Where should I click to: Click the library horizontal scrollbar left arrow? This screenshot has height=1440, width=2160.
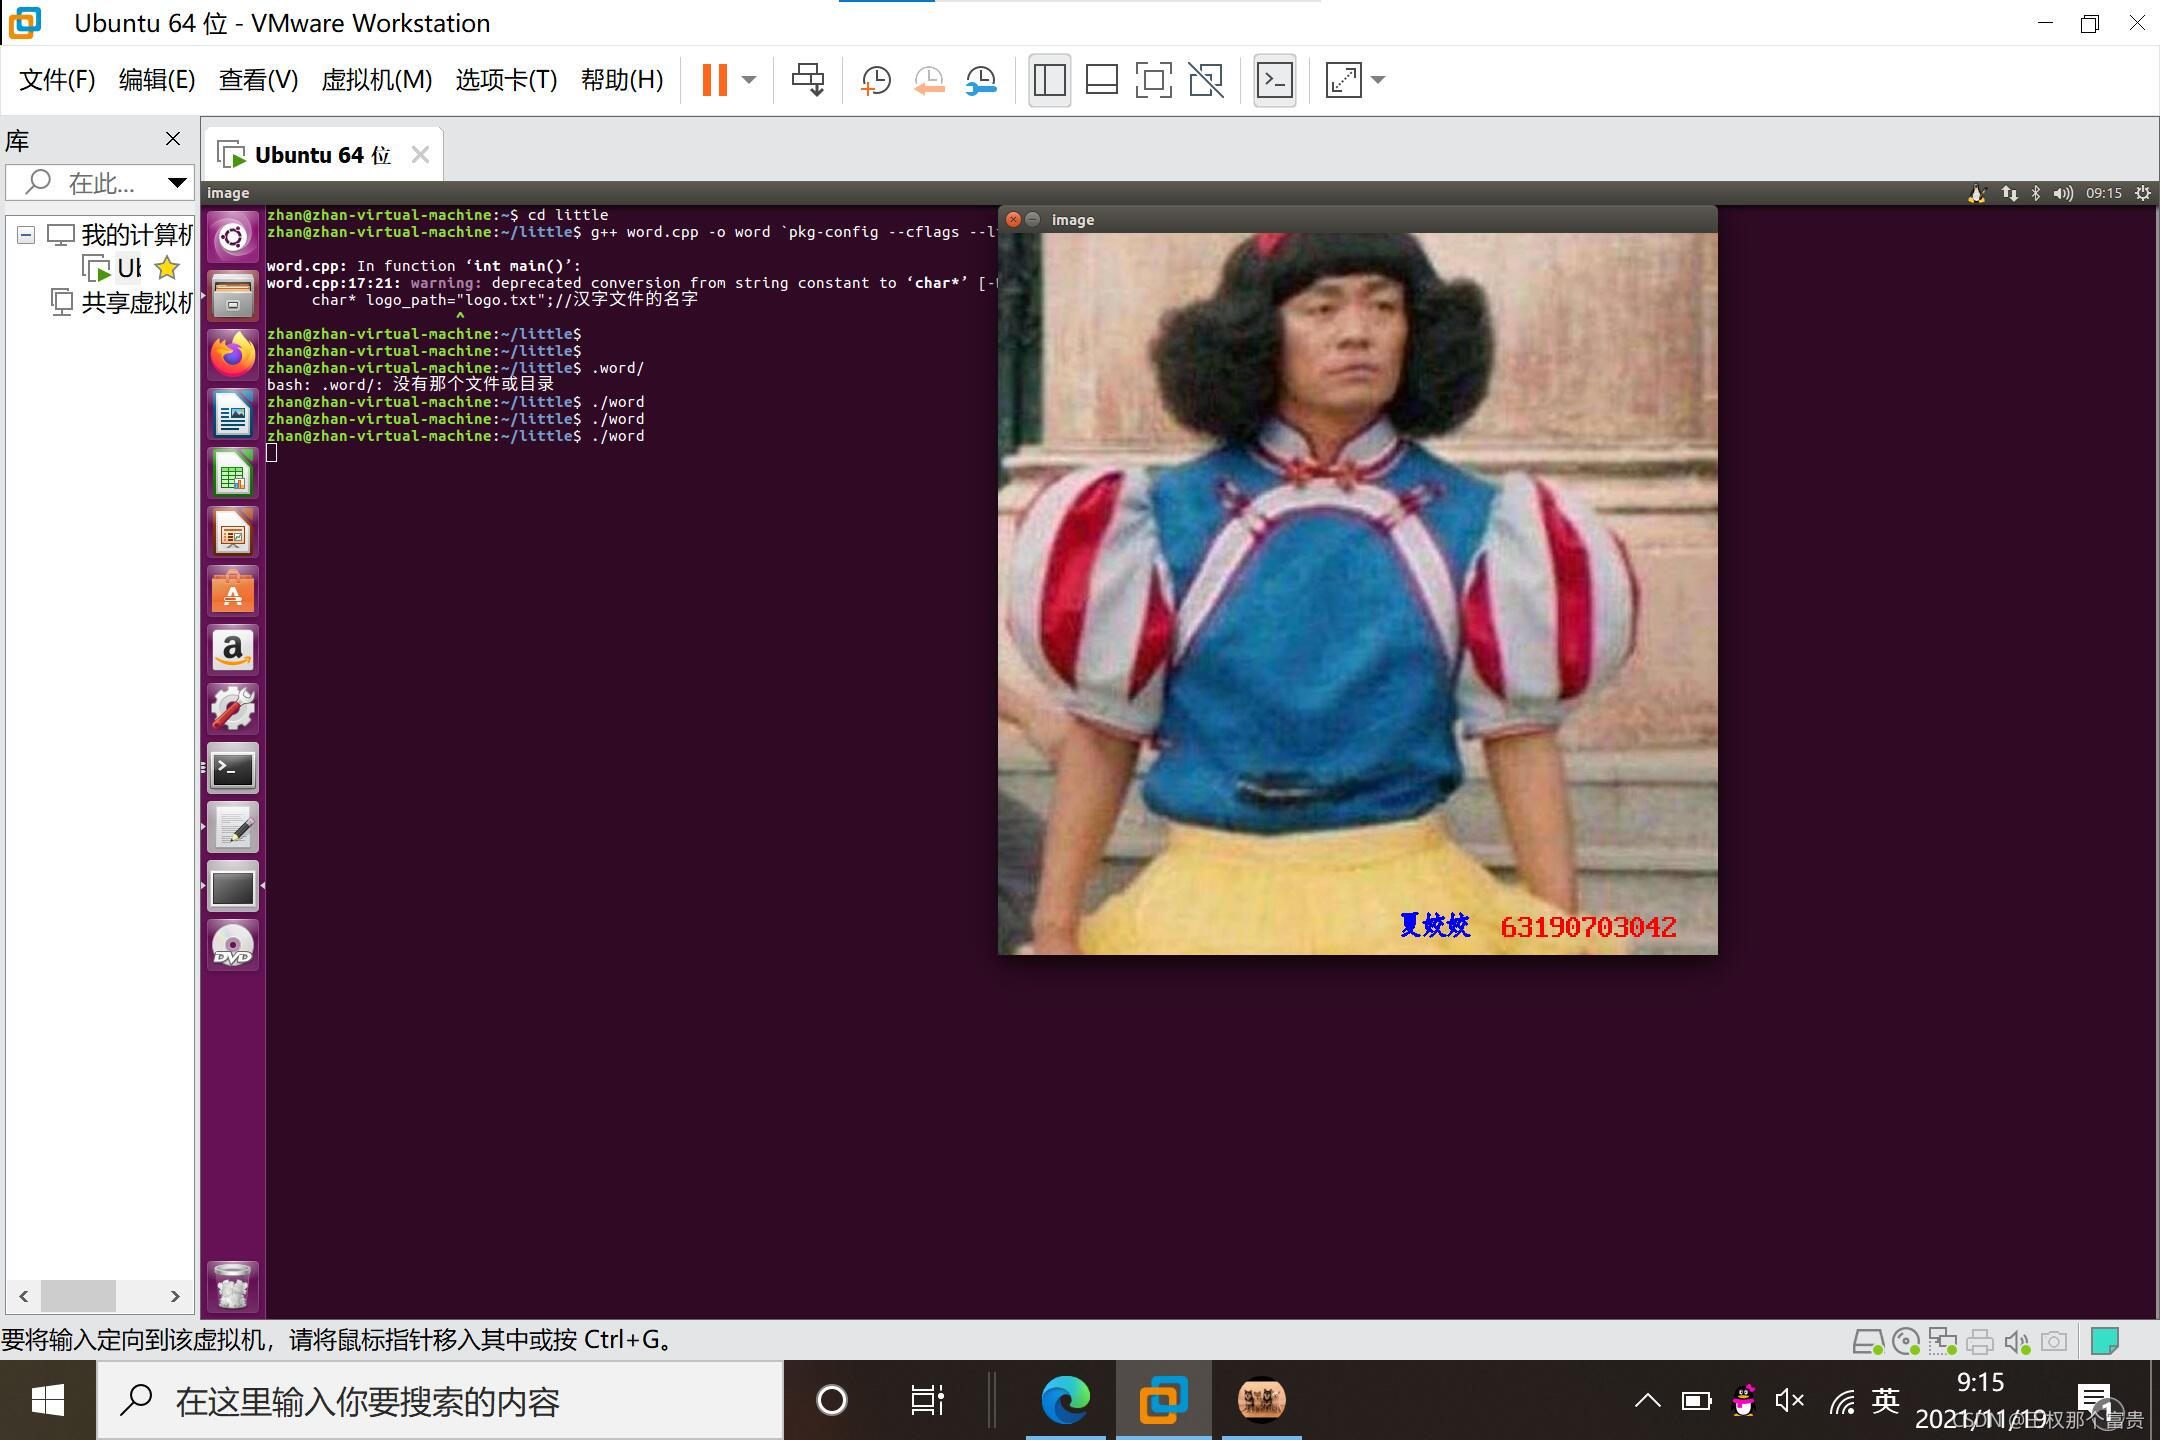[x=23, y=1296]
